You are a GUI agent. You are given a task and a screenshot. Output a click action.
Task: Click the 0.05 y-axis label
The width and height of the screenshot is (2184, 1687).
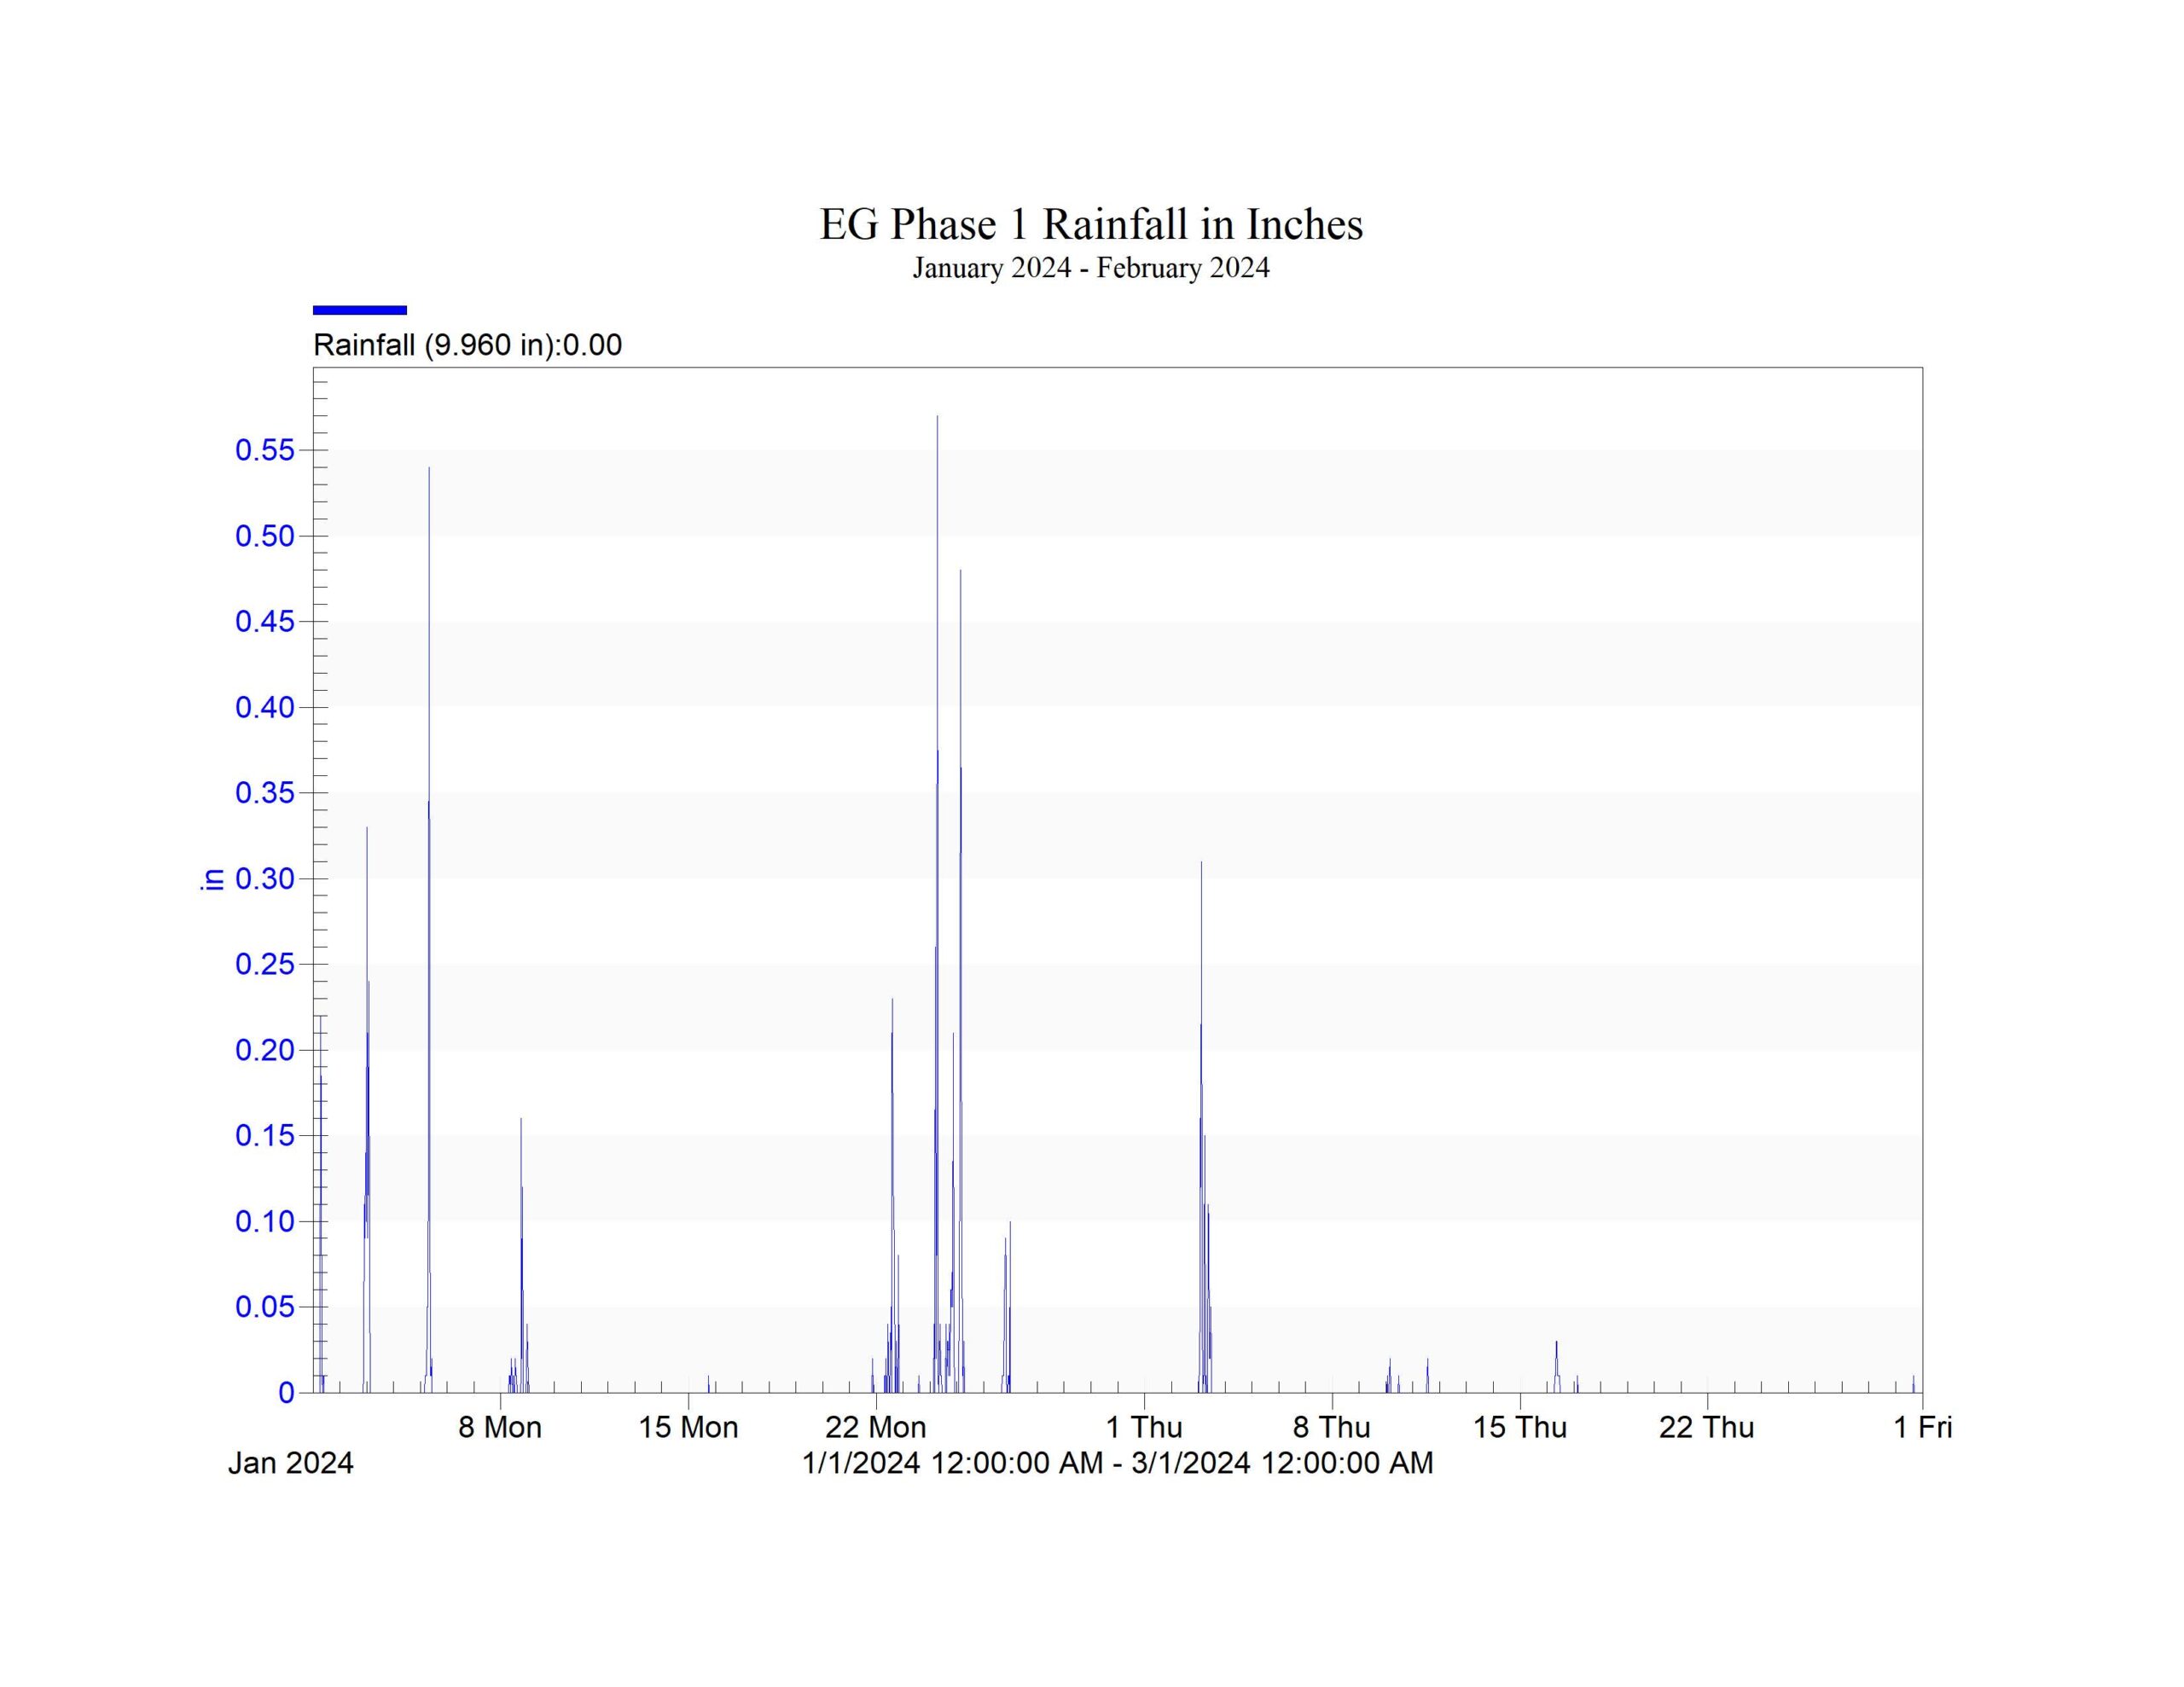click(x=265, y=1306)
